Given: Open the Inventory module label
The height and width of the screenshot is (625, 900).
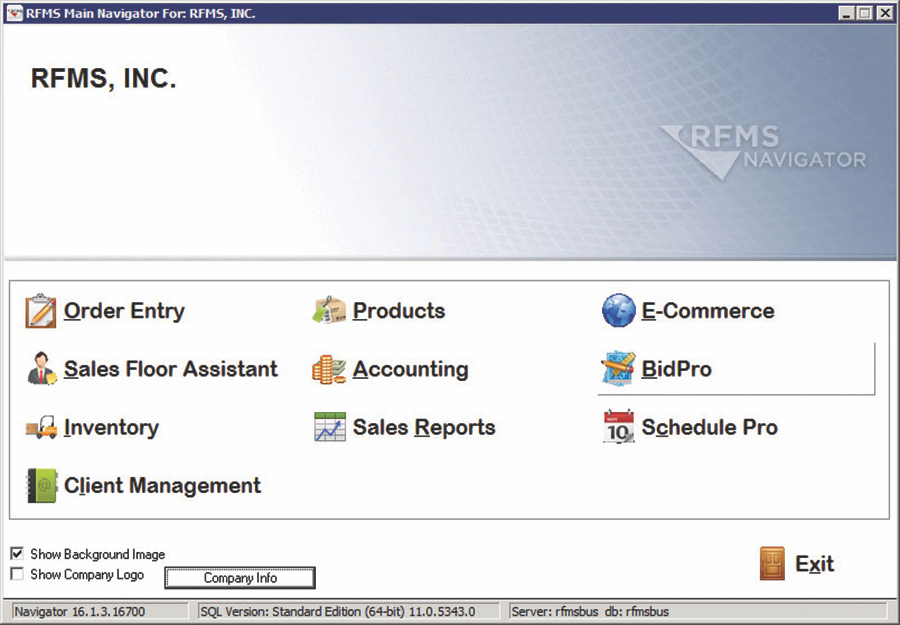Looking at the screenshot, I should [x=111, y=428].
